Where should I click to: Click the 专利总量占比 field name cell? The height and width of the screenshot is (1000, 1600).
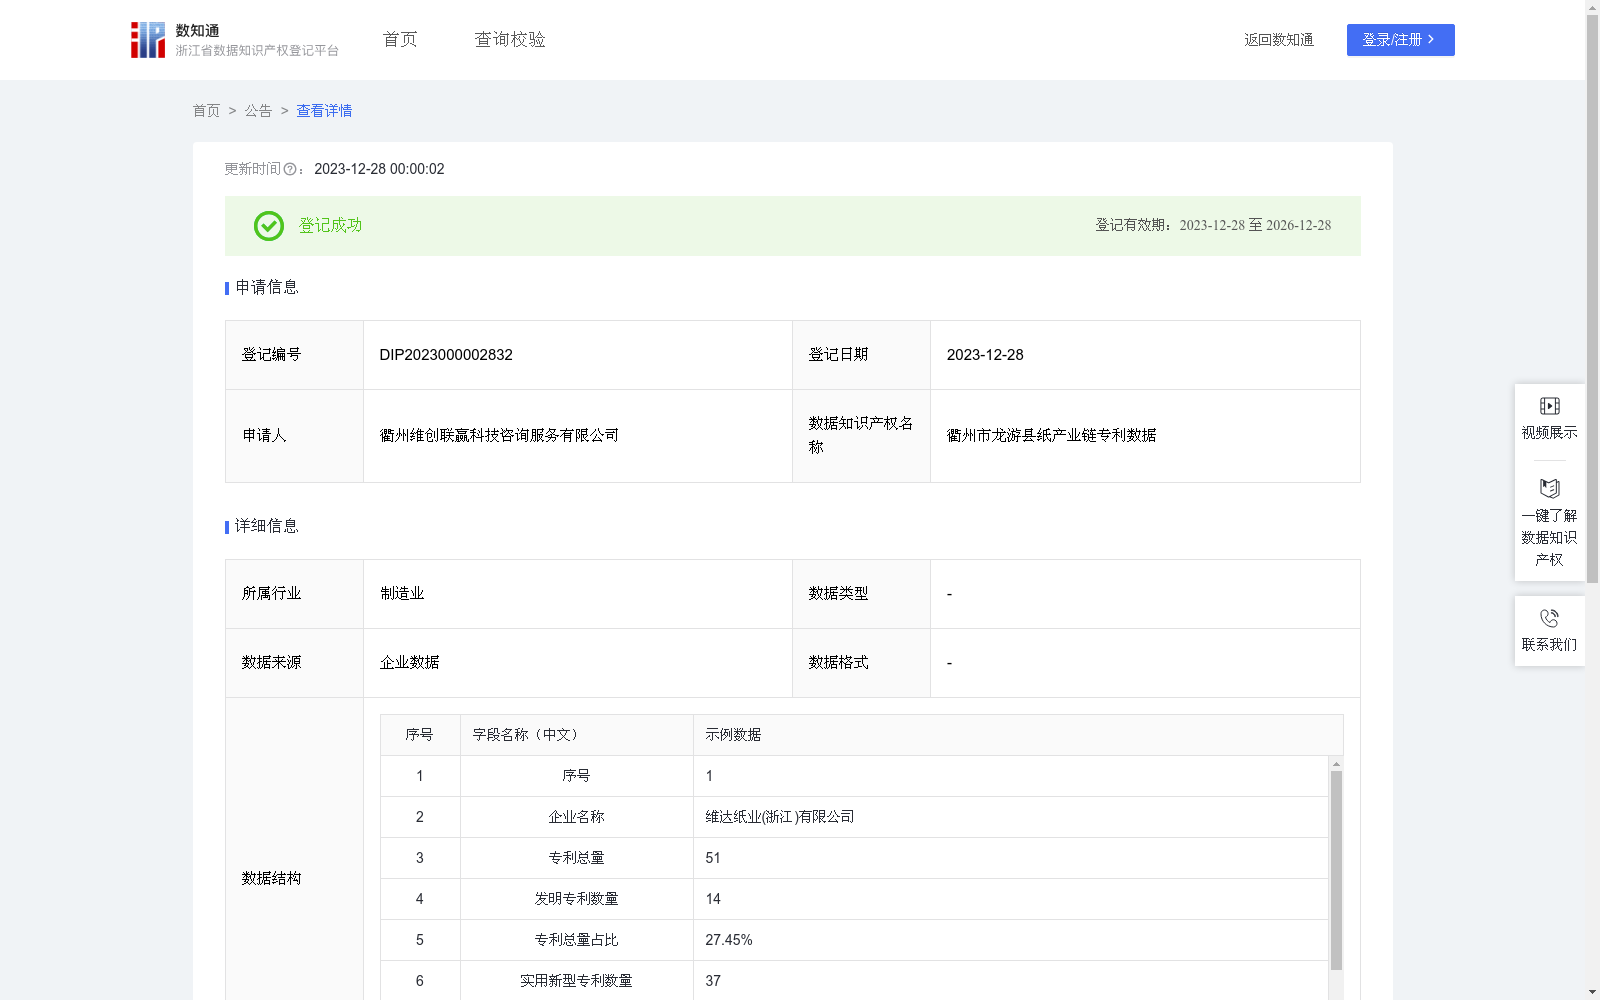coord(576,940)
